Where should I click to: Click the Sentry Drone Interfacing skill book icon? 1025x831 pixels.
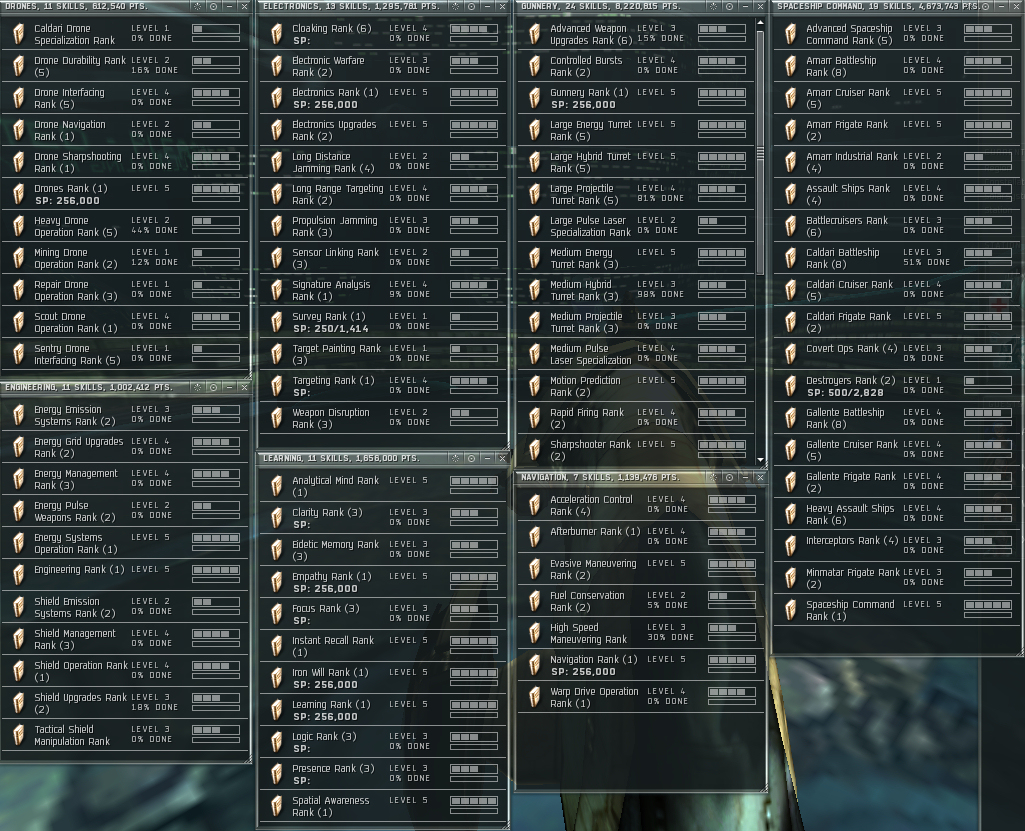(19, 354)
